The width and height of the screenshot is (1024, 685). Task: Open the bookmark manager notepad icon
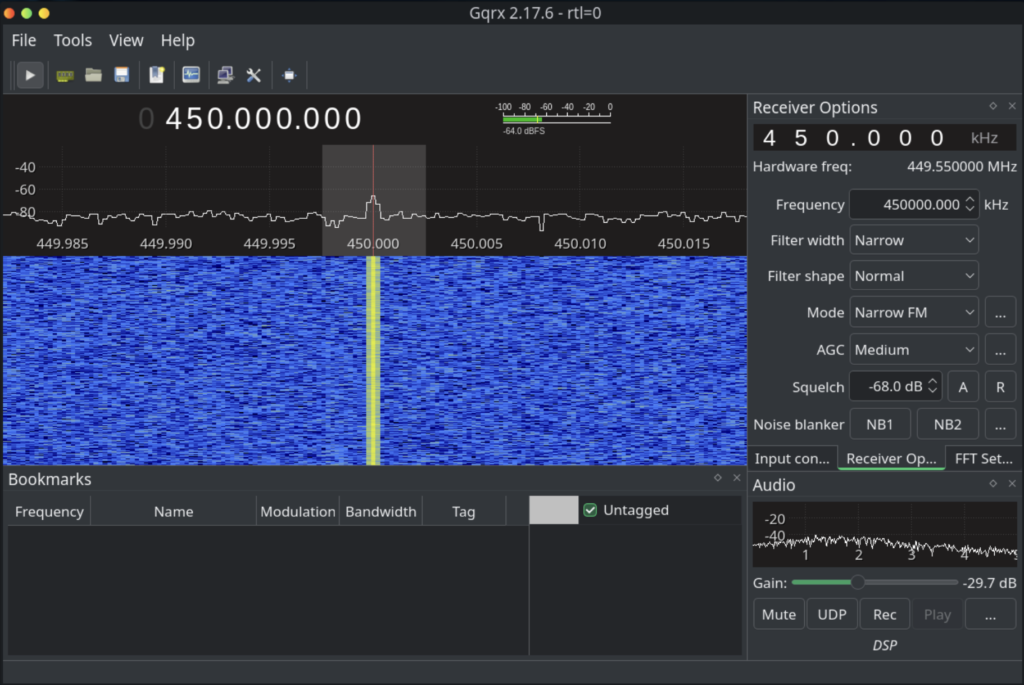tap(157, 75)
